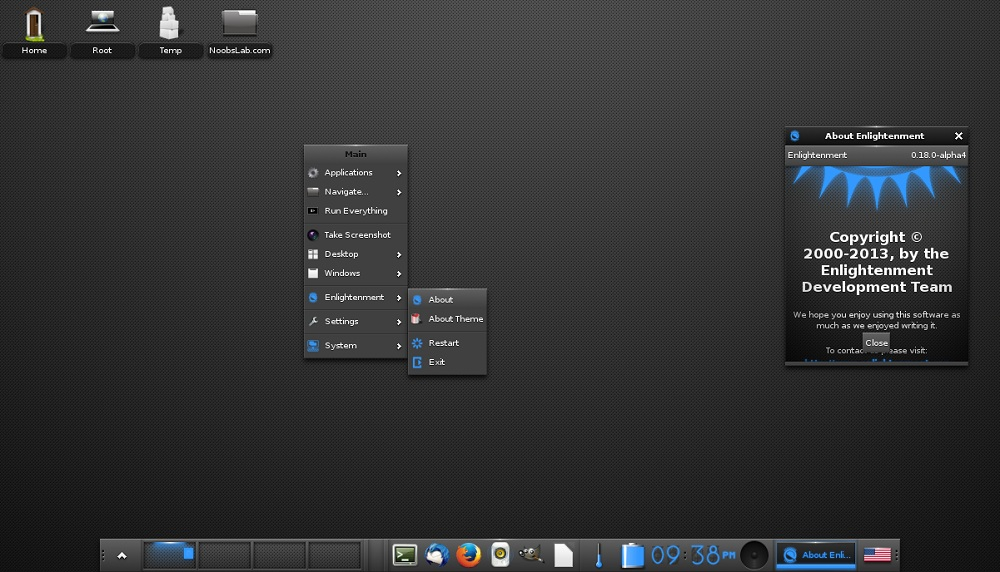Switch to the second virtual desktop in pager
This screenshot has height=572, width=1000.
tap(224, 554)
